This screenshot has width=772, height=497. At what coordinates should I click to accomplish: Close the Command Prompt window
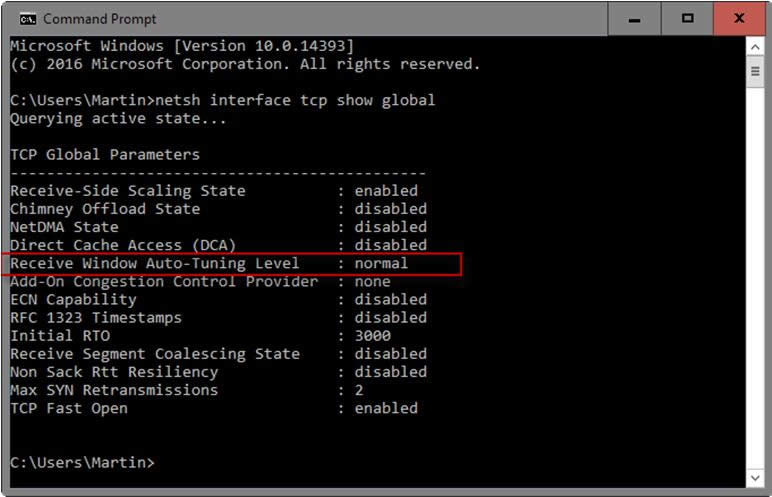(740, 19)
